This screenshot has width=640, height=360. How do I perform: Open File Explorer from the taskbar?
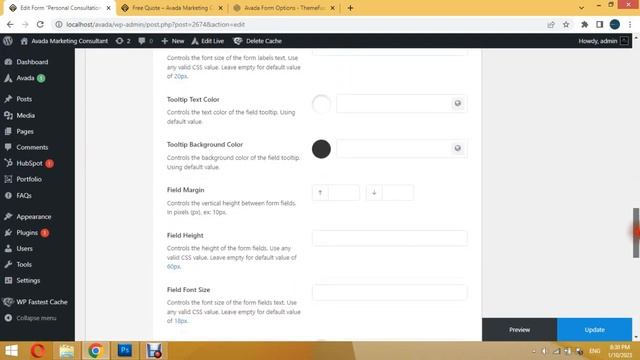click(66, 351)
